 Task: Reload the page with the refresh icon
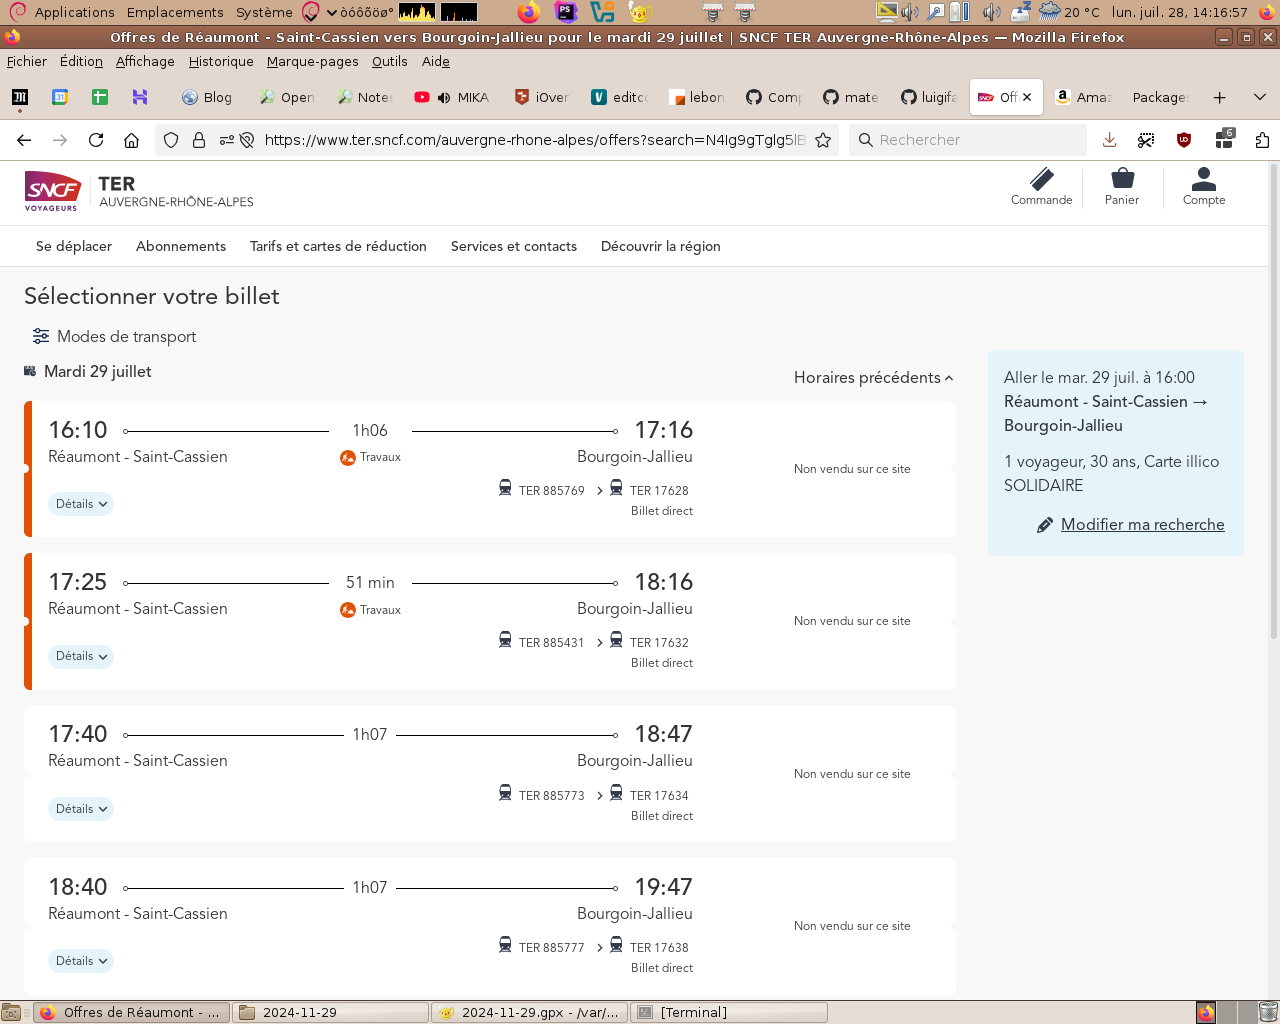pos(96,140)
